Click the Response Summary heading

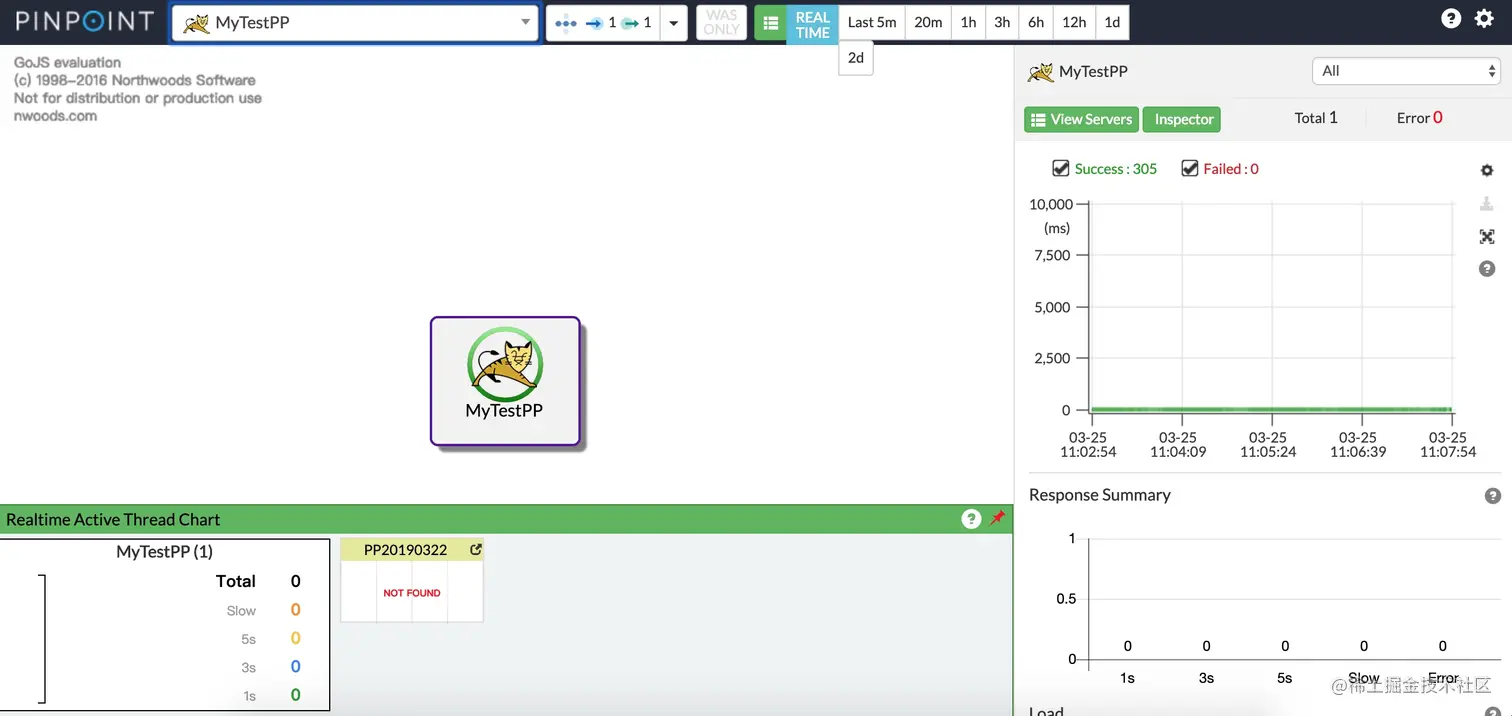point(1099,495)
